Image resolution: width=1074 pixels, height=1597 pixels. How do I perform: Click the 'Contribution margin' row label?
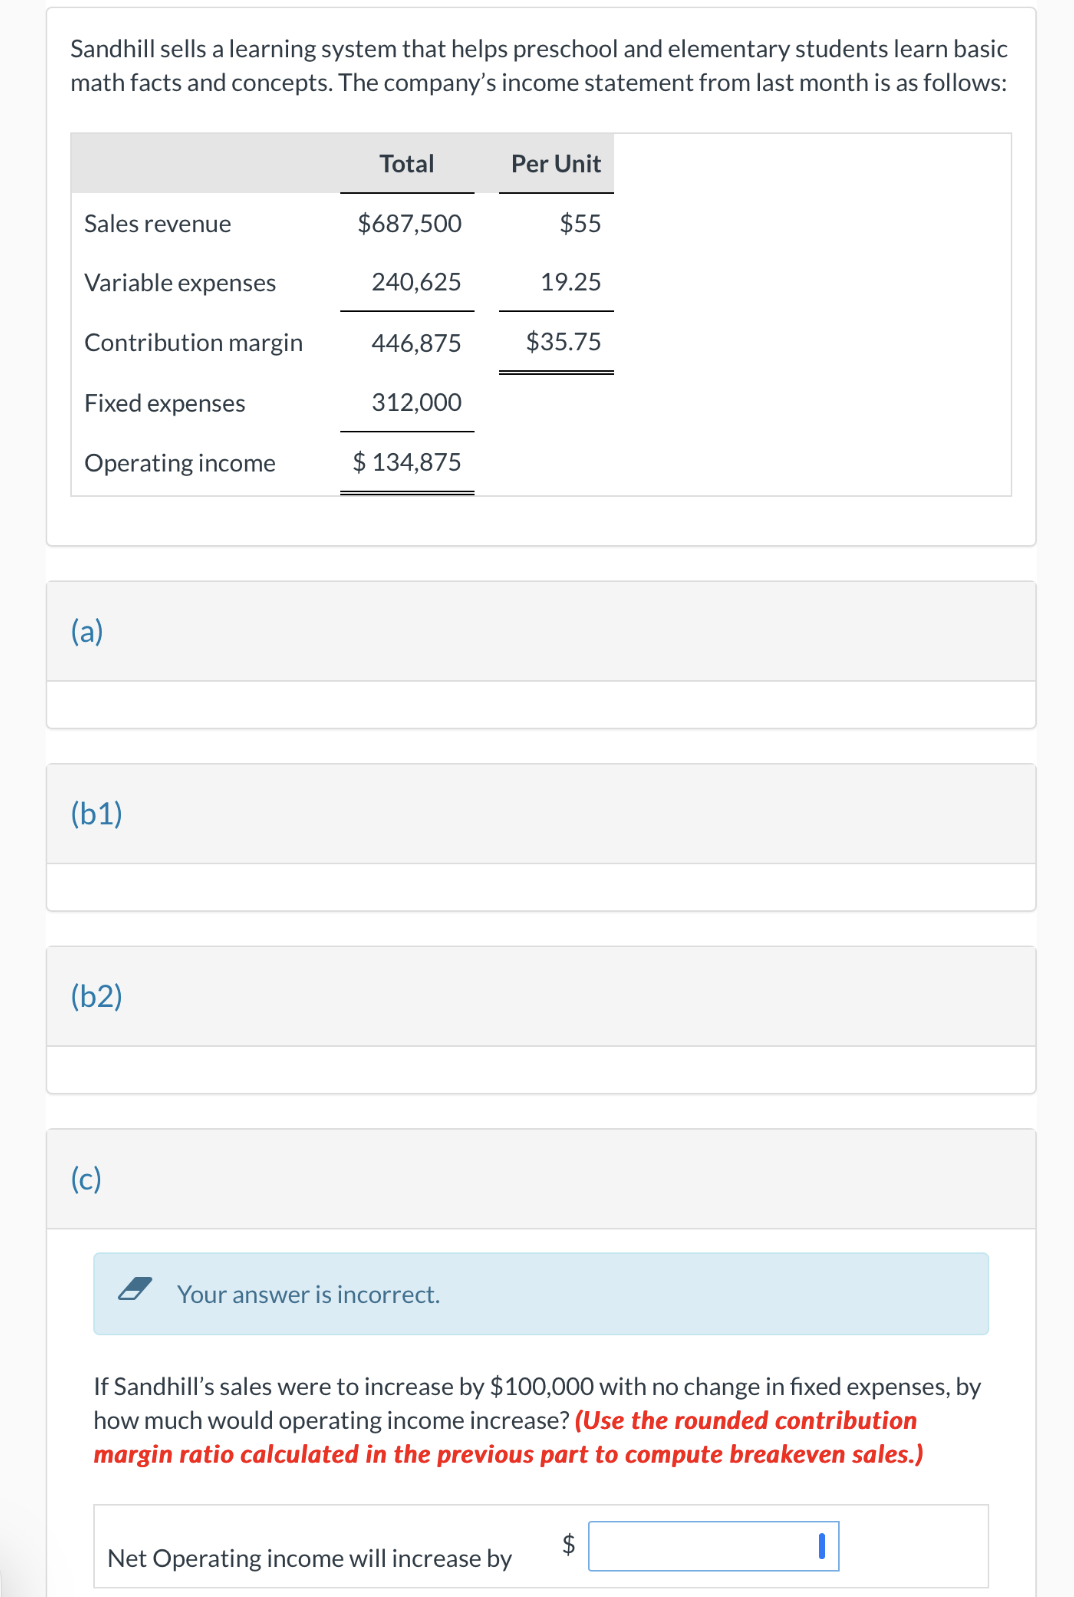(193, 343)
